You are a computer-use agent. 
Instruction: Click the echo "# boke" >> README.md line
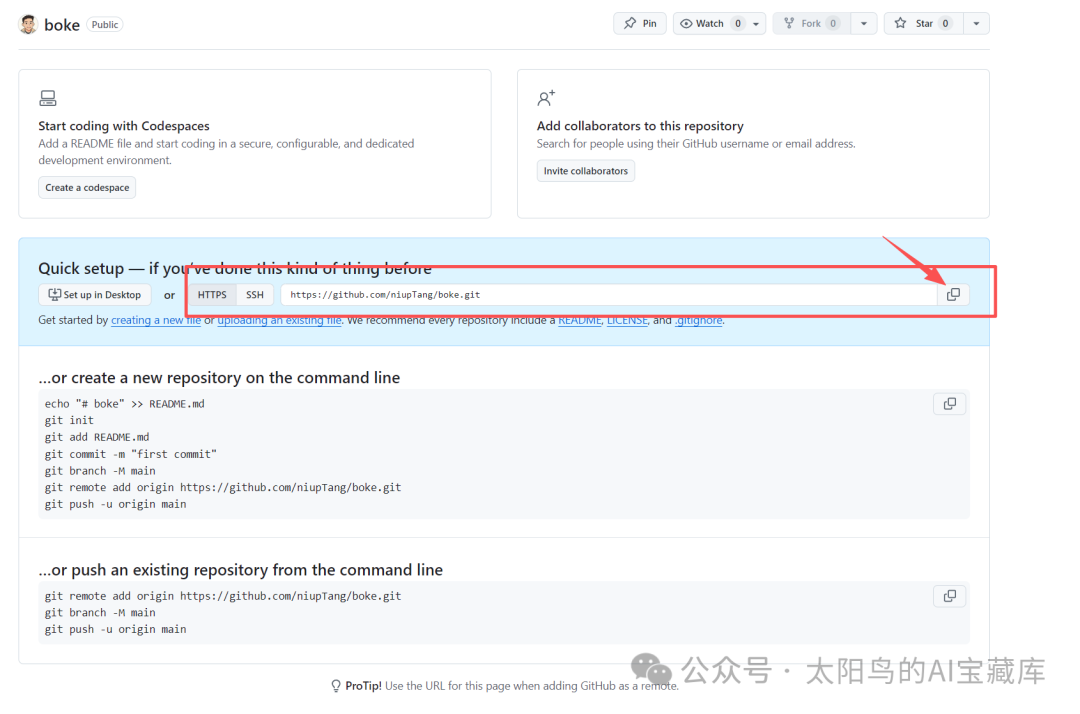(x=125, y=404)
